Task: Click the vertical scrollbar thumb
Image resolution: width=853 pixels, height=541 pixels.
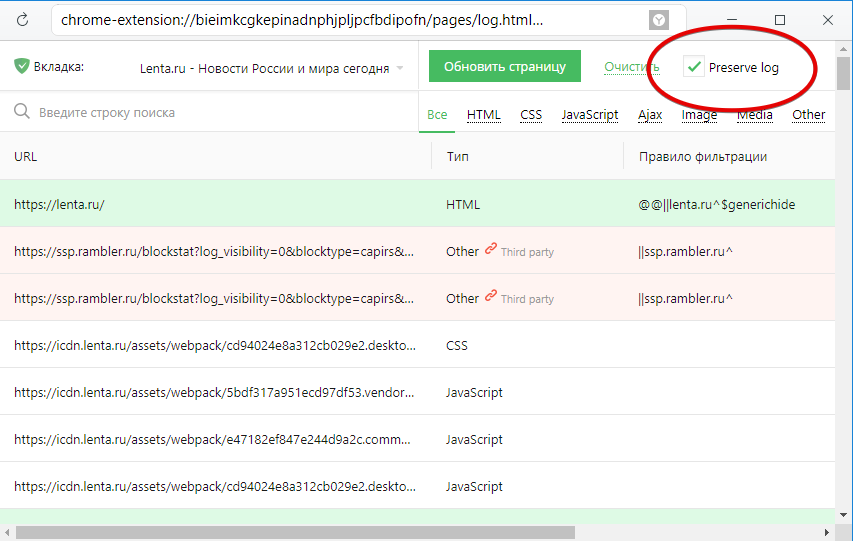Action: point(843,73)
